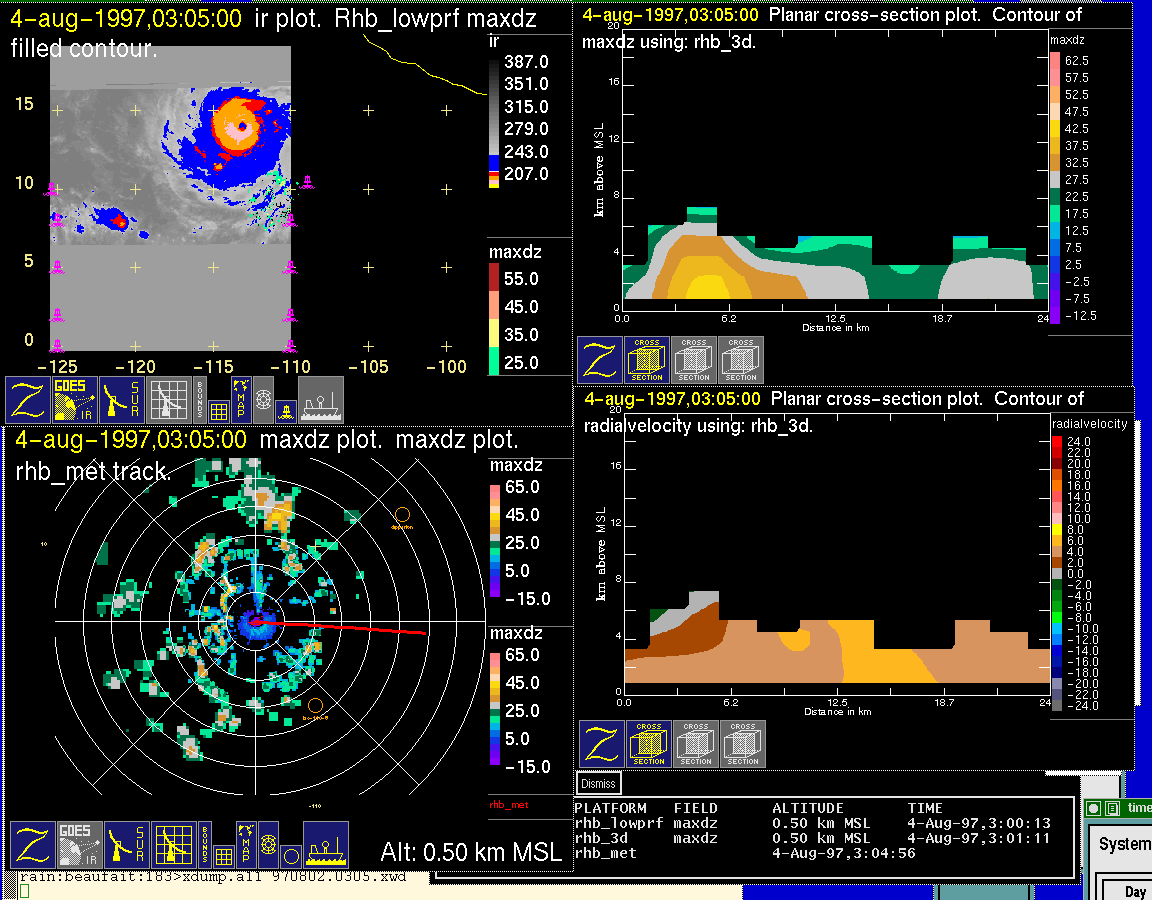Click the circle icon in the bottom-left plot toolbar
1152x900 pixels.
pos(289,856)
